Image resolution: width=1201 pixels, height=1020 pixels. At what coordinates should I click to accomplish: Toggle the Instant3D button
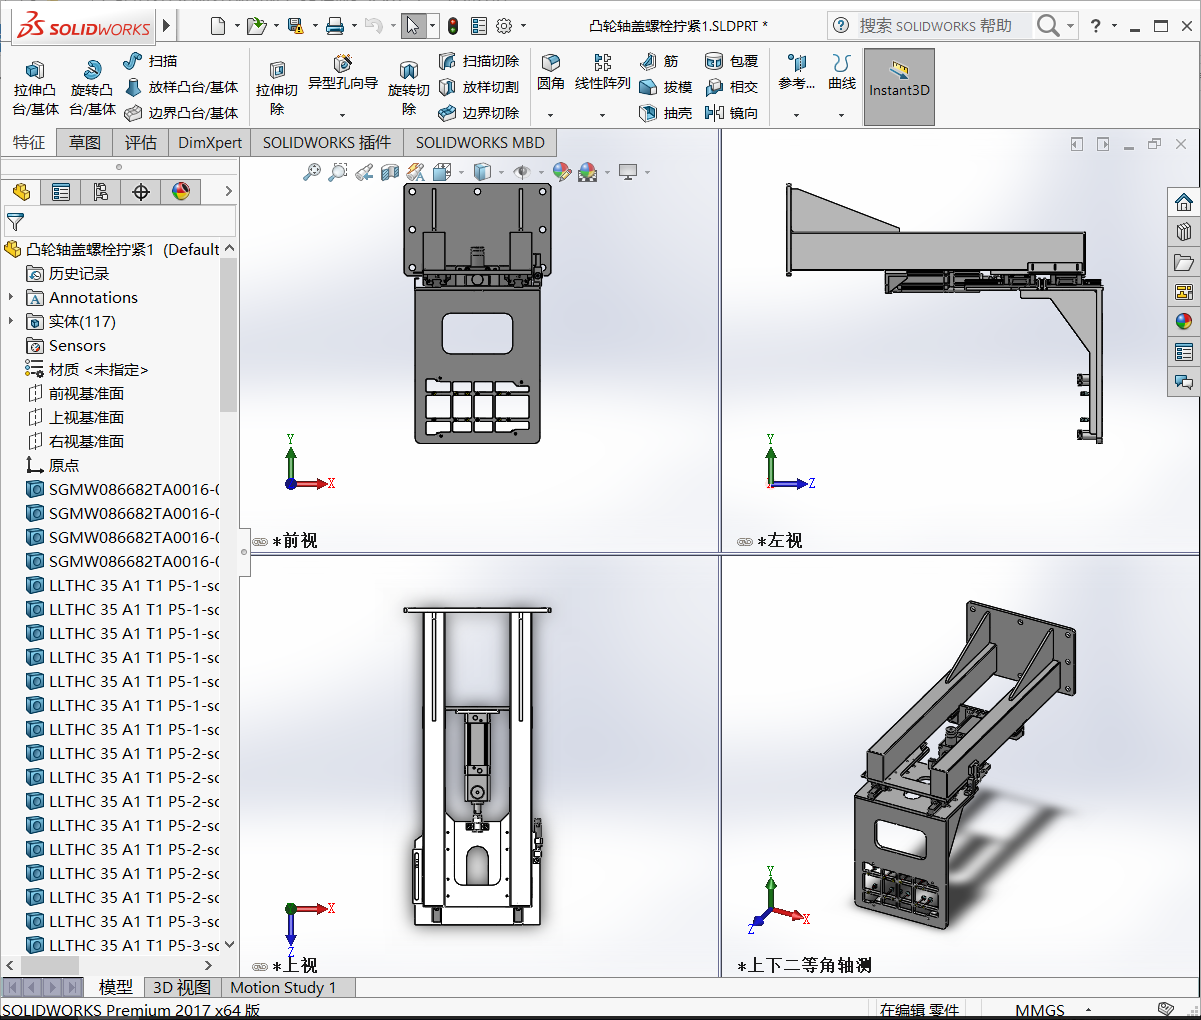(899, 87)
